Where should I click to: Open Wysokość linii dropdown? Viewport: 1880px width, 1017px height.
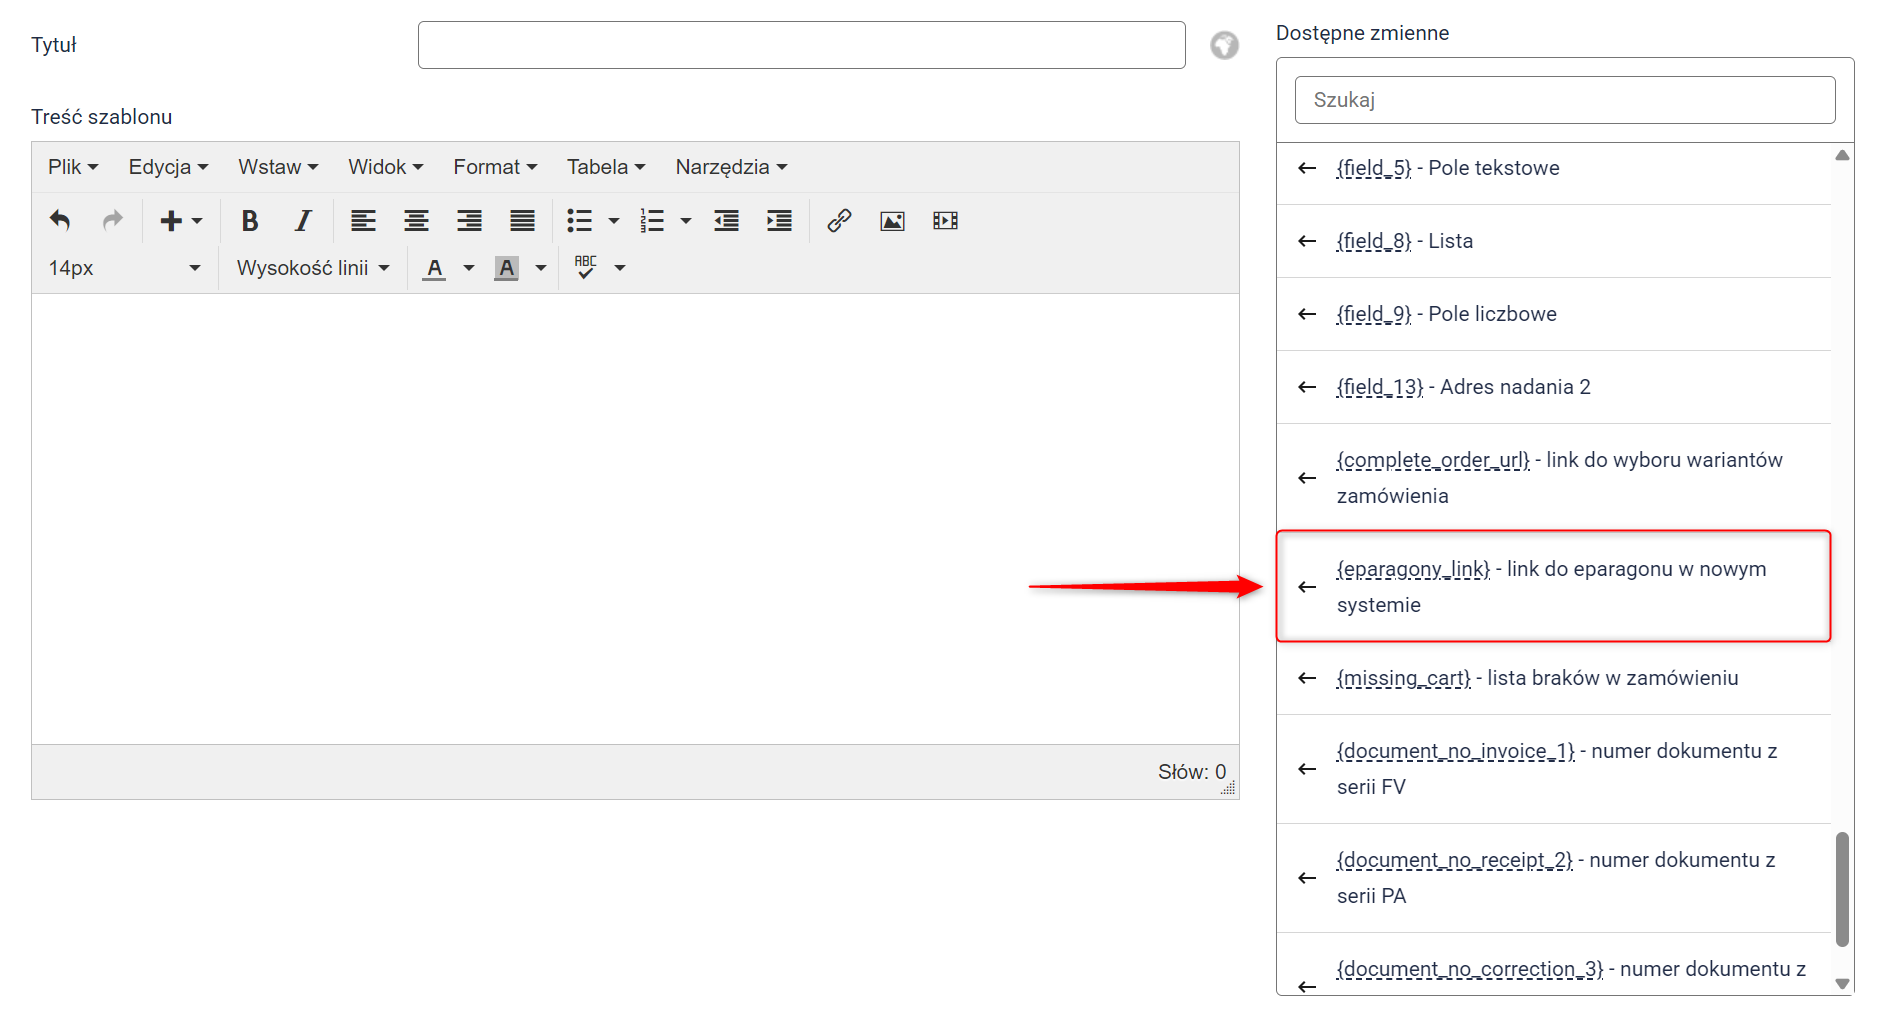[312, 268]
